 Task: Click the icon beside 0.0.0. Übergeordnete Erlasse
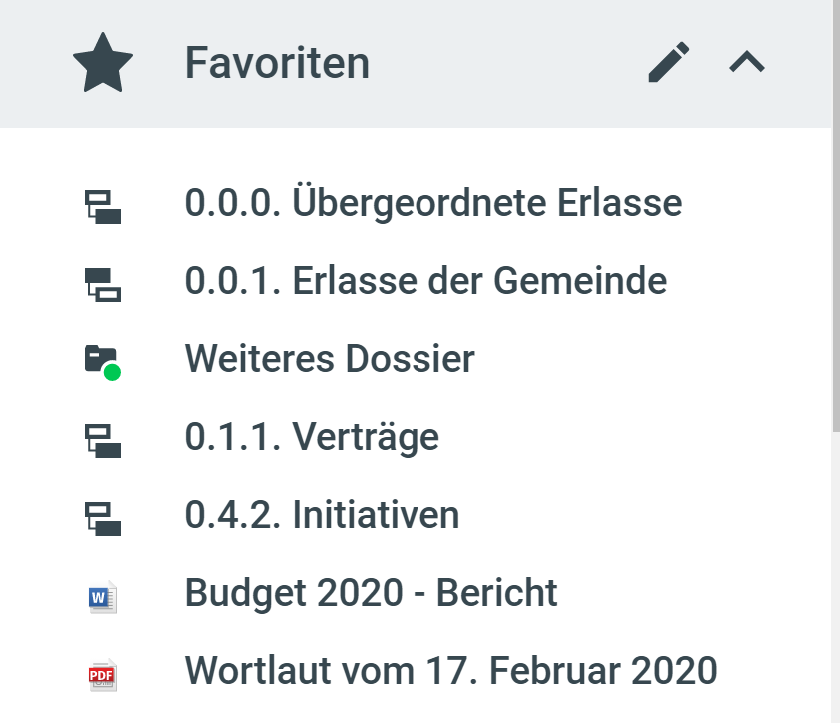tap(102, 206)
